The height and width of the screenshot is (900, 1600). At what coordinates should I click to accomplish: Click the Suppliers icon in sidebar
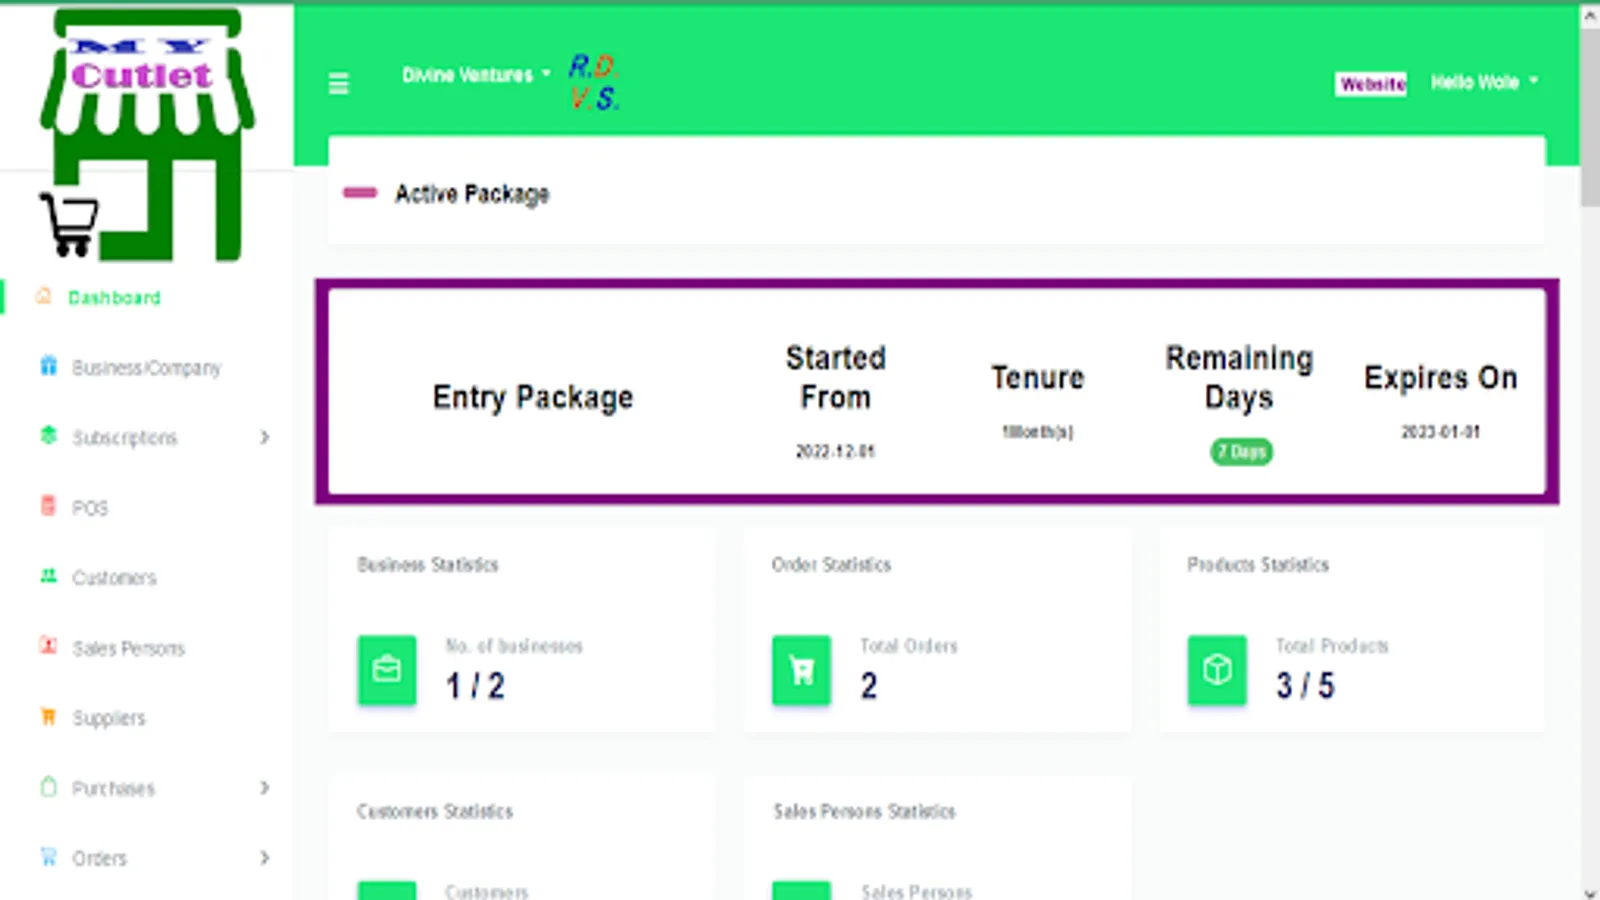[48, 716]
